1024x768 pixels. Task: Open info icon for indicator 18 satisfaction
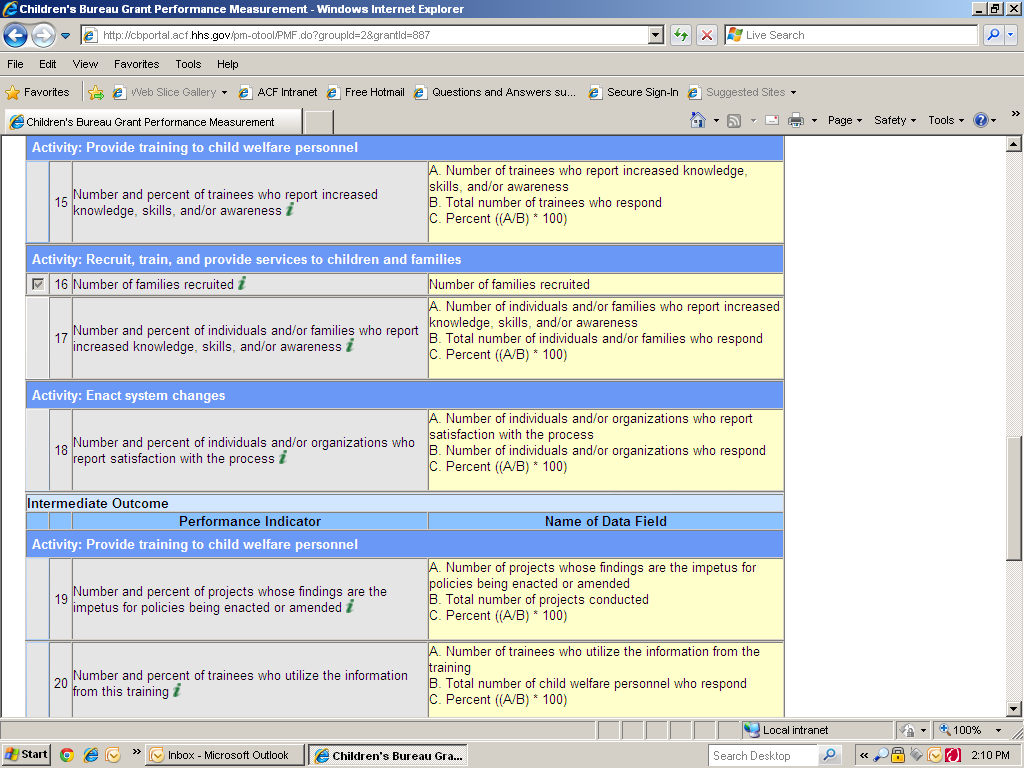click(x=283, y=458)
